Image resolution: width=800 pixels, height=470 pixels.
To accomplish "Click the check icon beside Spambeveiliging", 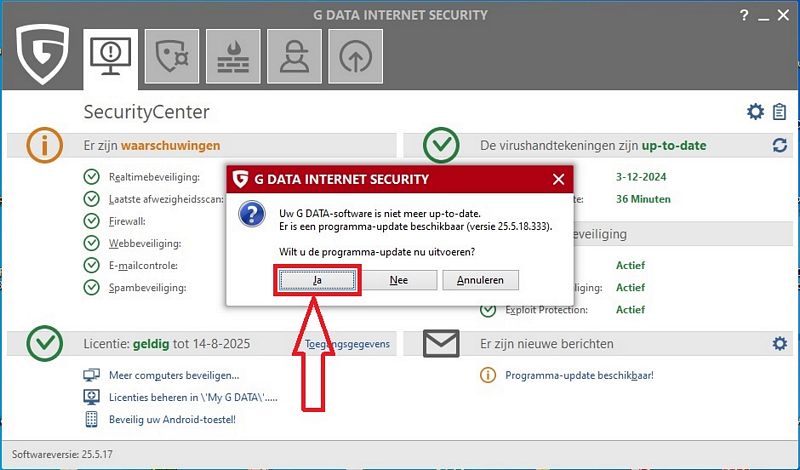I will tap(91, 287).
